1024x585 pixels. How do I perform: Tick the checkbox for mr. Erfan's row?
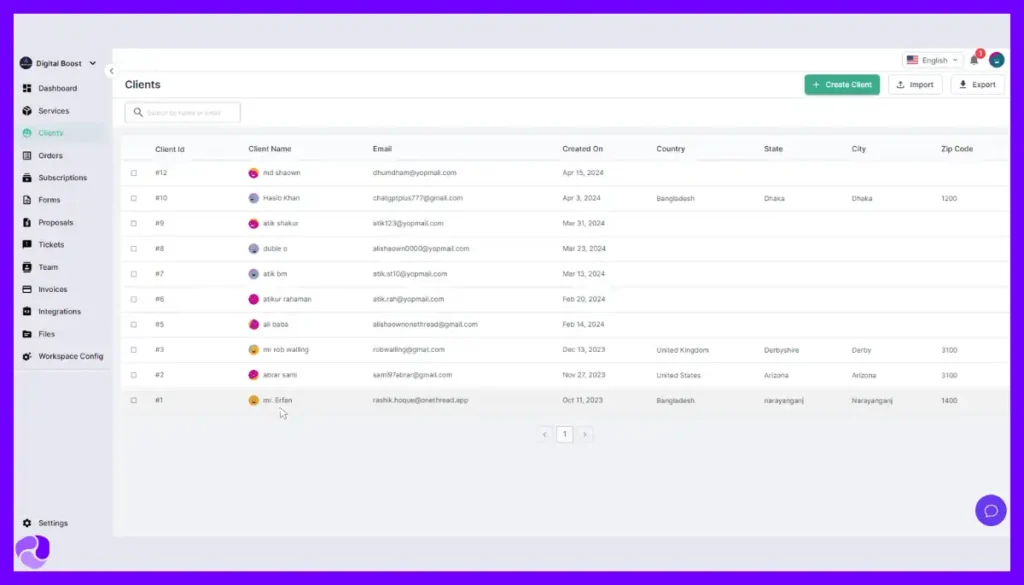click(x=134, y=399)
